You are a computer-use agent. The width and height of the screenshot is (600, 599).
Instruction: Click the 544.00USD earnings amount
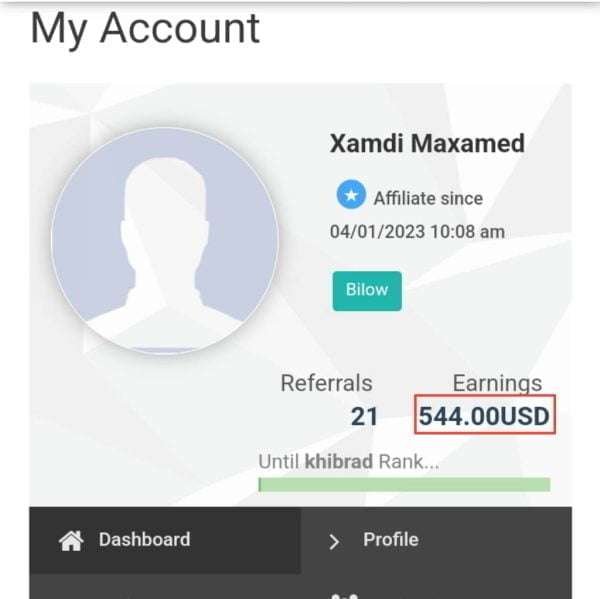(484, 415)
